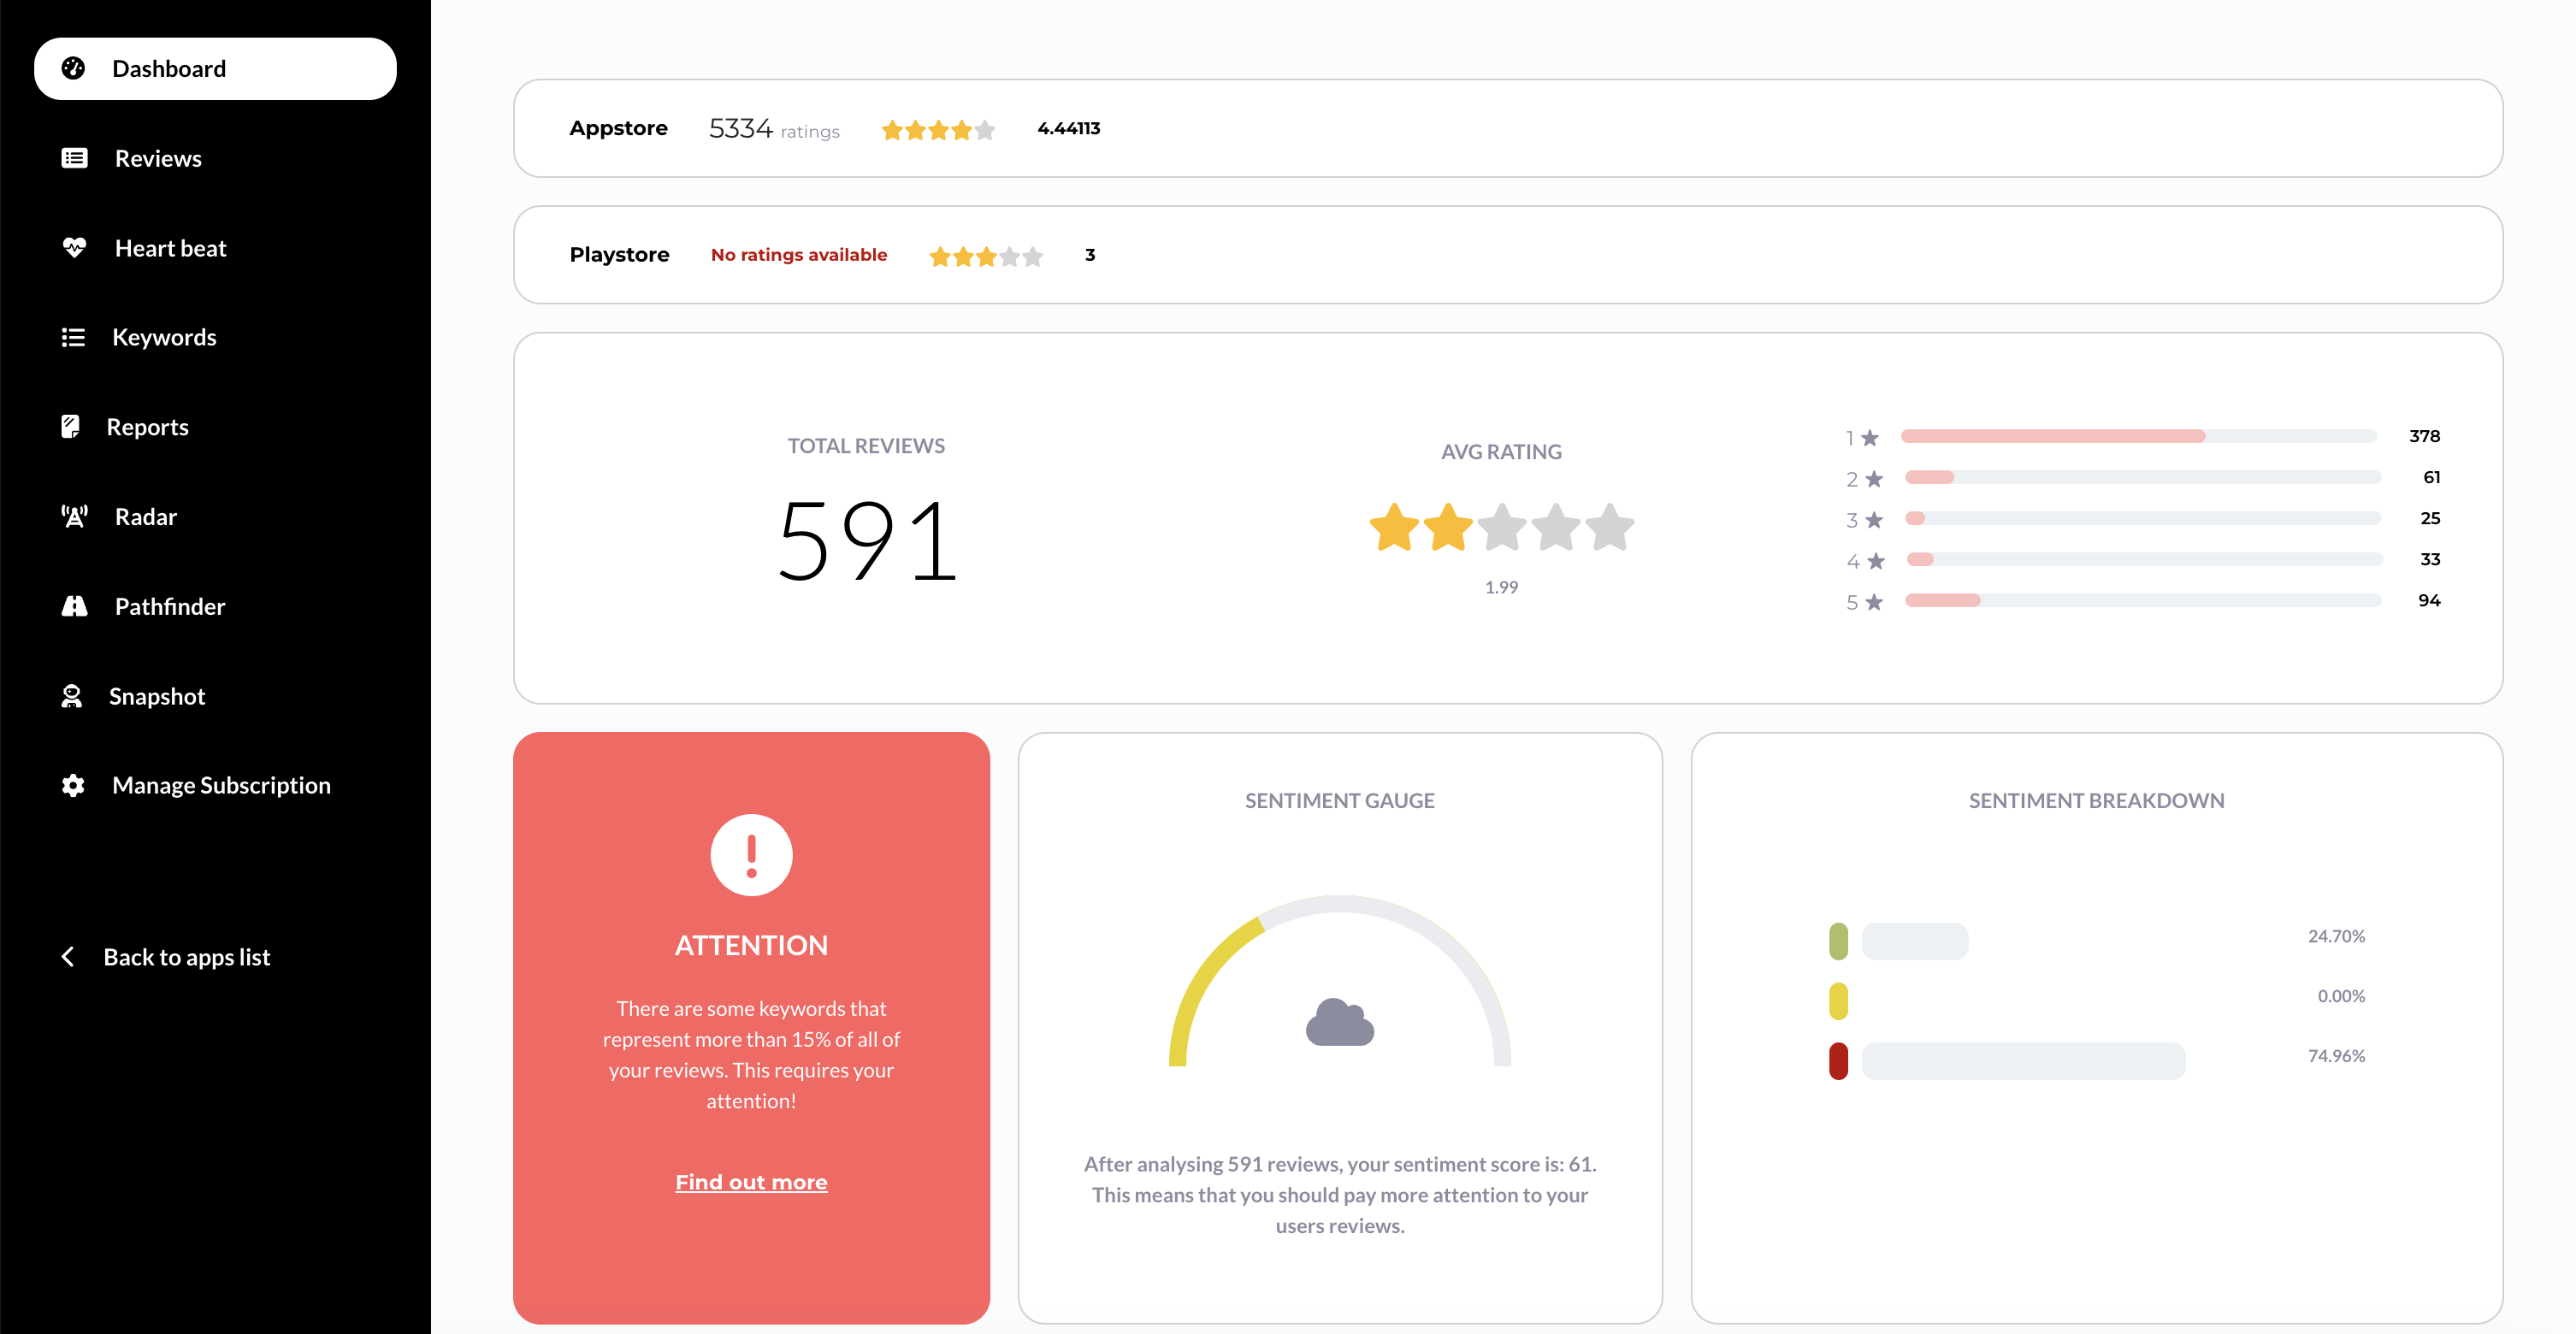Click the Heart beat heart icon

74,247
